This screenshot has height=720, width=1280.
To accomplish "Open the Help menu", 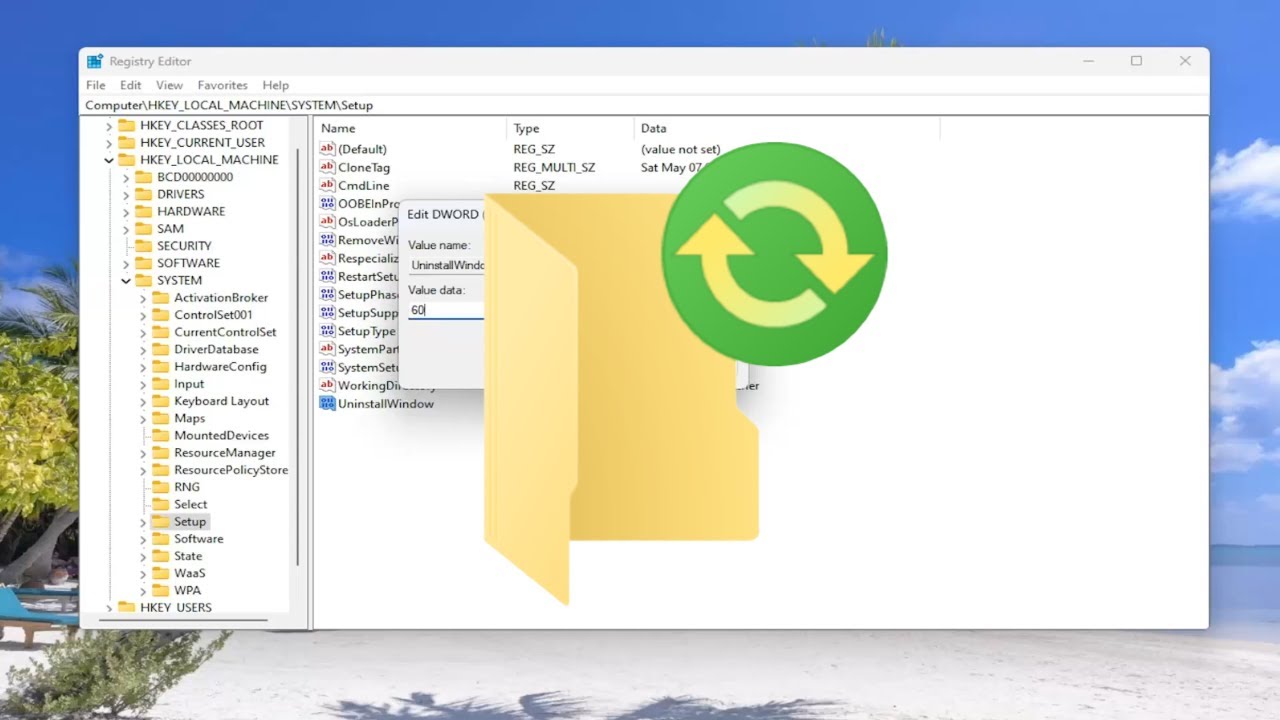I will coord(275,85).
